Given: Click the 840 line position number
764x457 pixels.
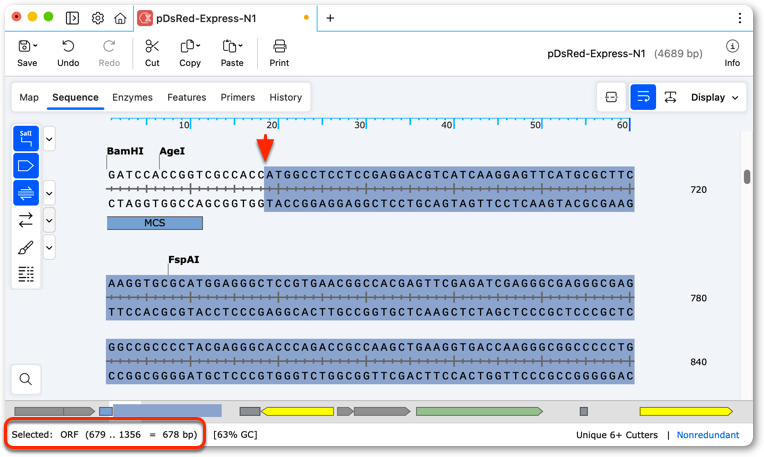Looking at the screenshot, I should click(698, 362).
